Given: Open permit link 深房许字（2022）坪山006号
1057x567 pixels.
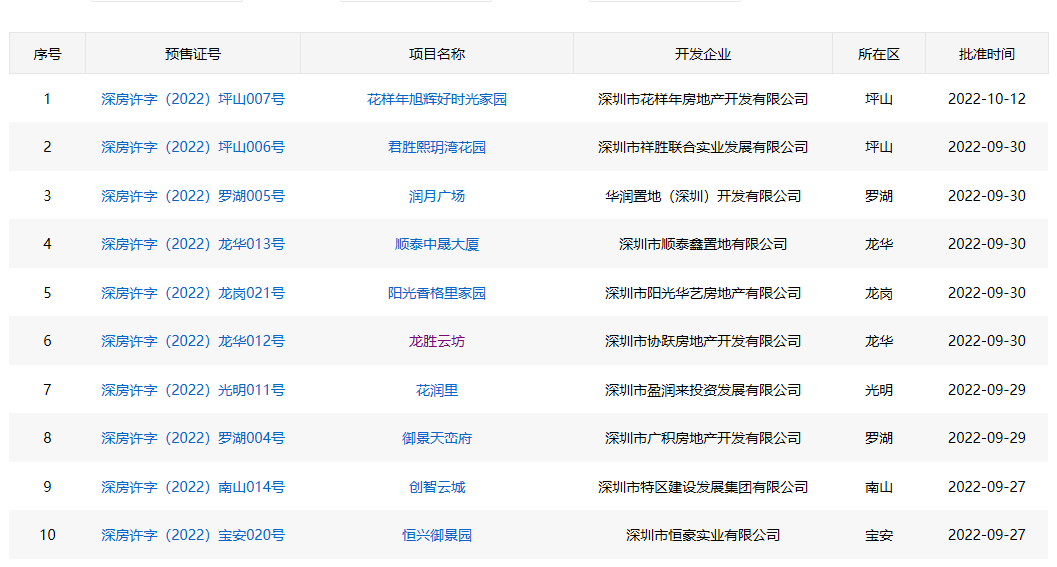Looking at the screenshot, I should (x=193, y=147).
